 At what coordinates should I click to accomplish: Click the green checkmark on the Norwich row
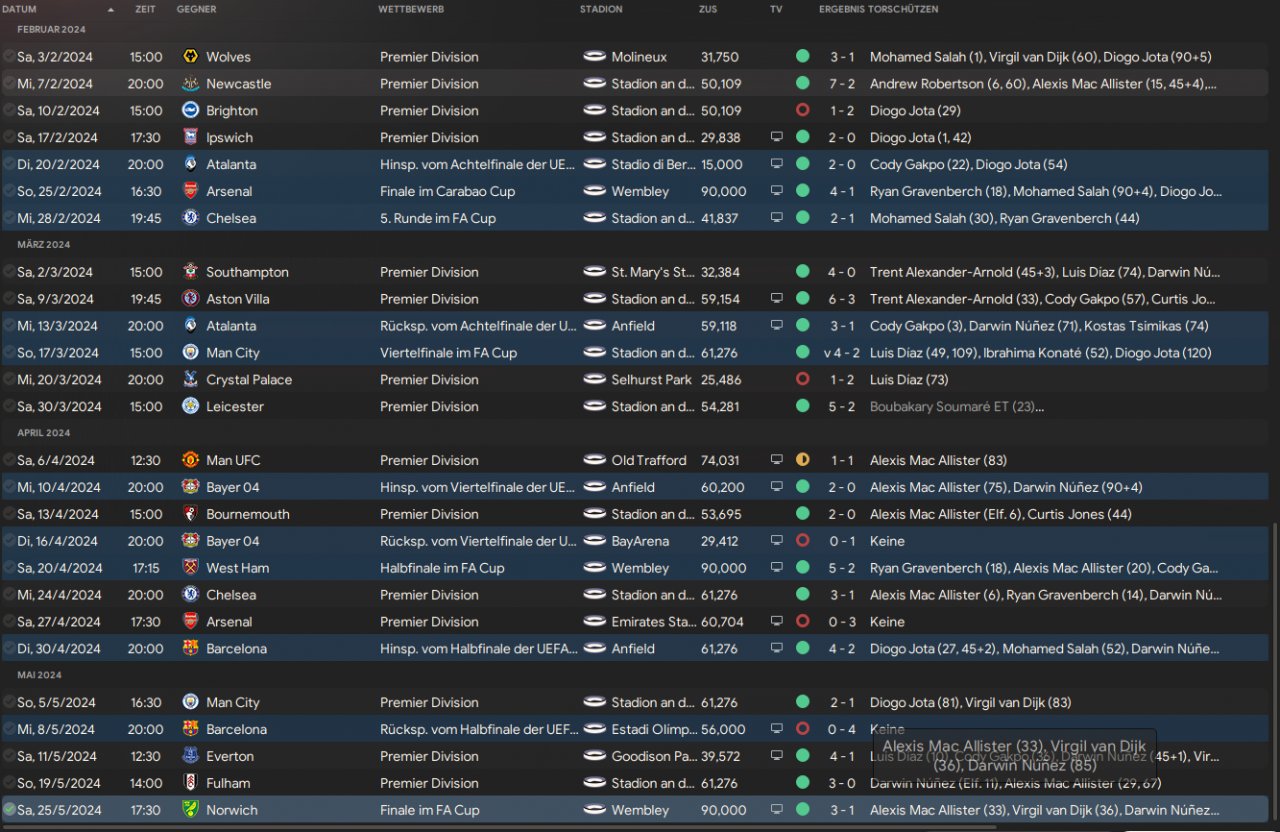click(x=9, y=810)
